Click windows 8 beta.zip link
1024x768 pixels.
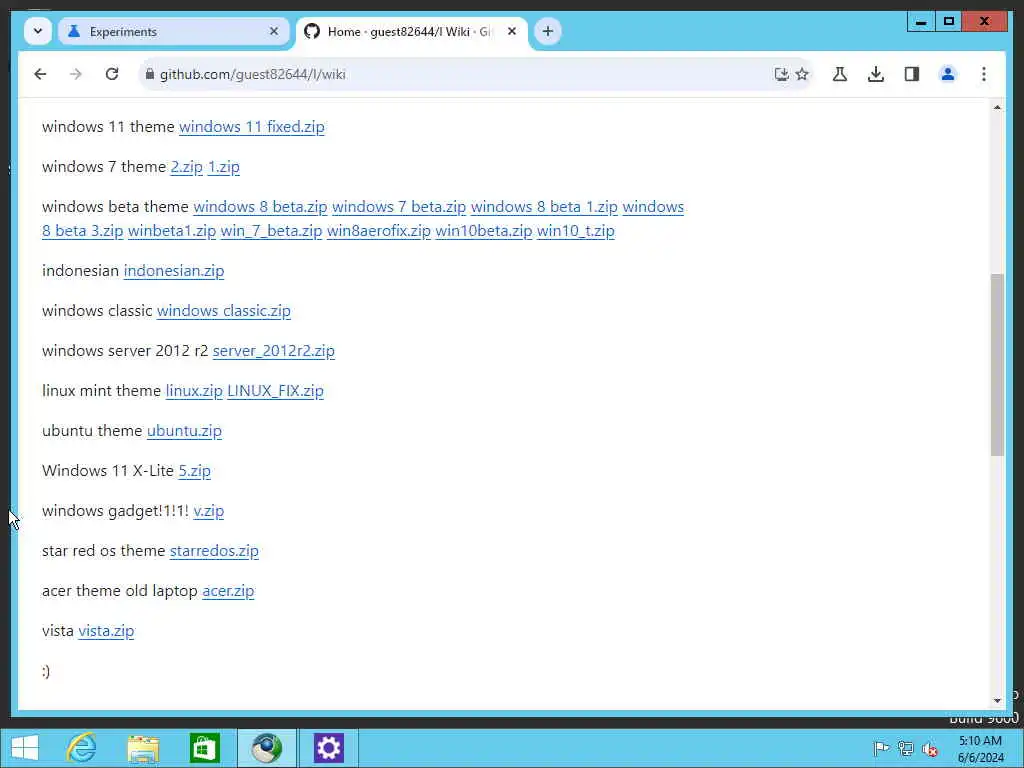[260, 207]
